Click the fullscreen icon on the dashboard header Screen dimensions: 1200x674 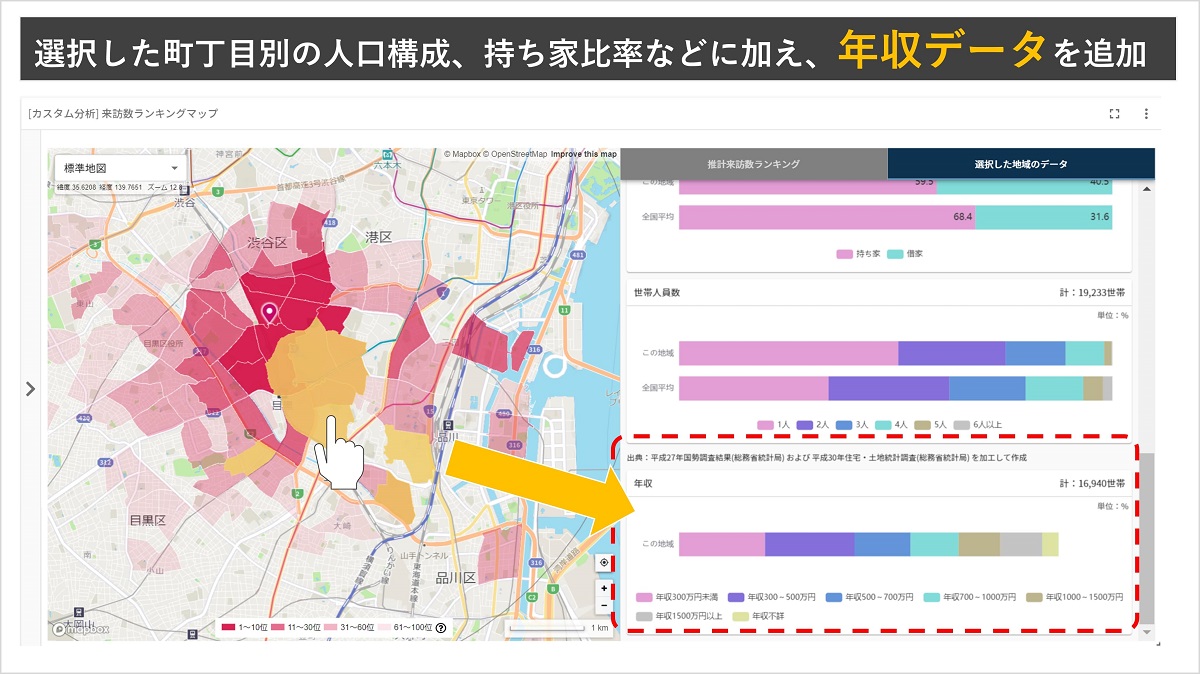(x=1114, y=113)
